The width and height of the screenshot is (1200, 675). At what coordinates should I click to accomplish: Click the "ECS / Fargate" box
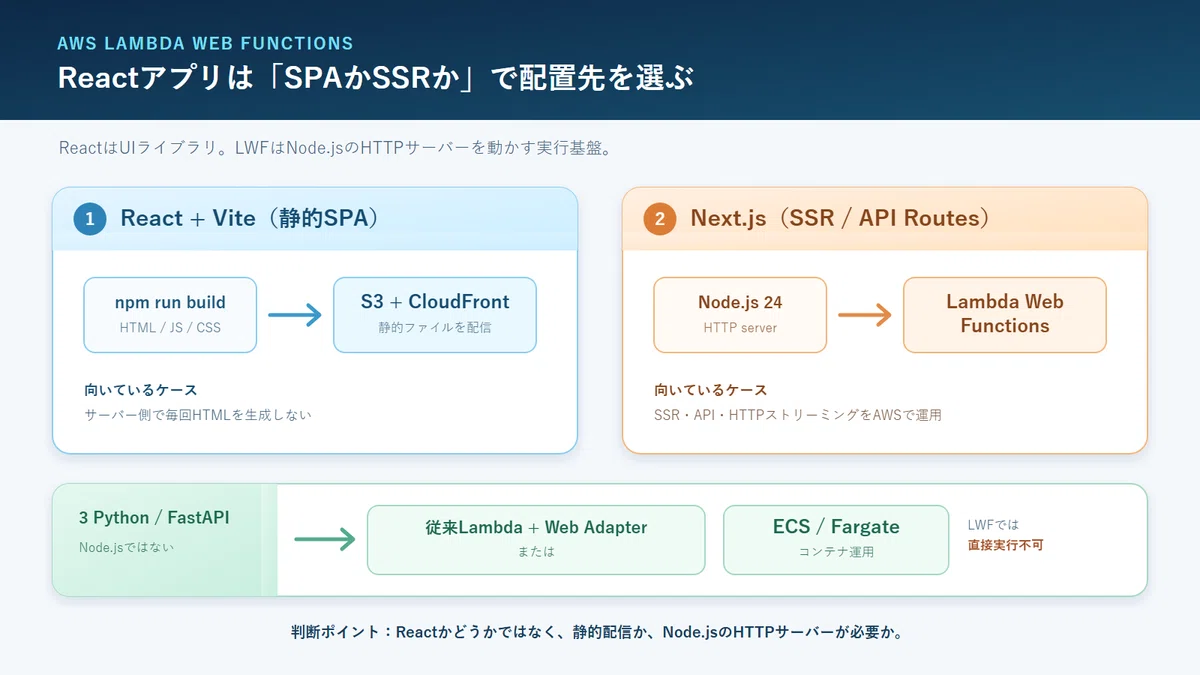coord(836,540)
